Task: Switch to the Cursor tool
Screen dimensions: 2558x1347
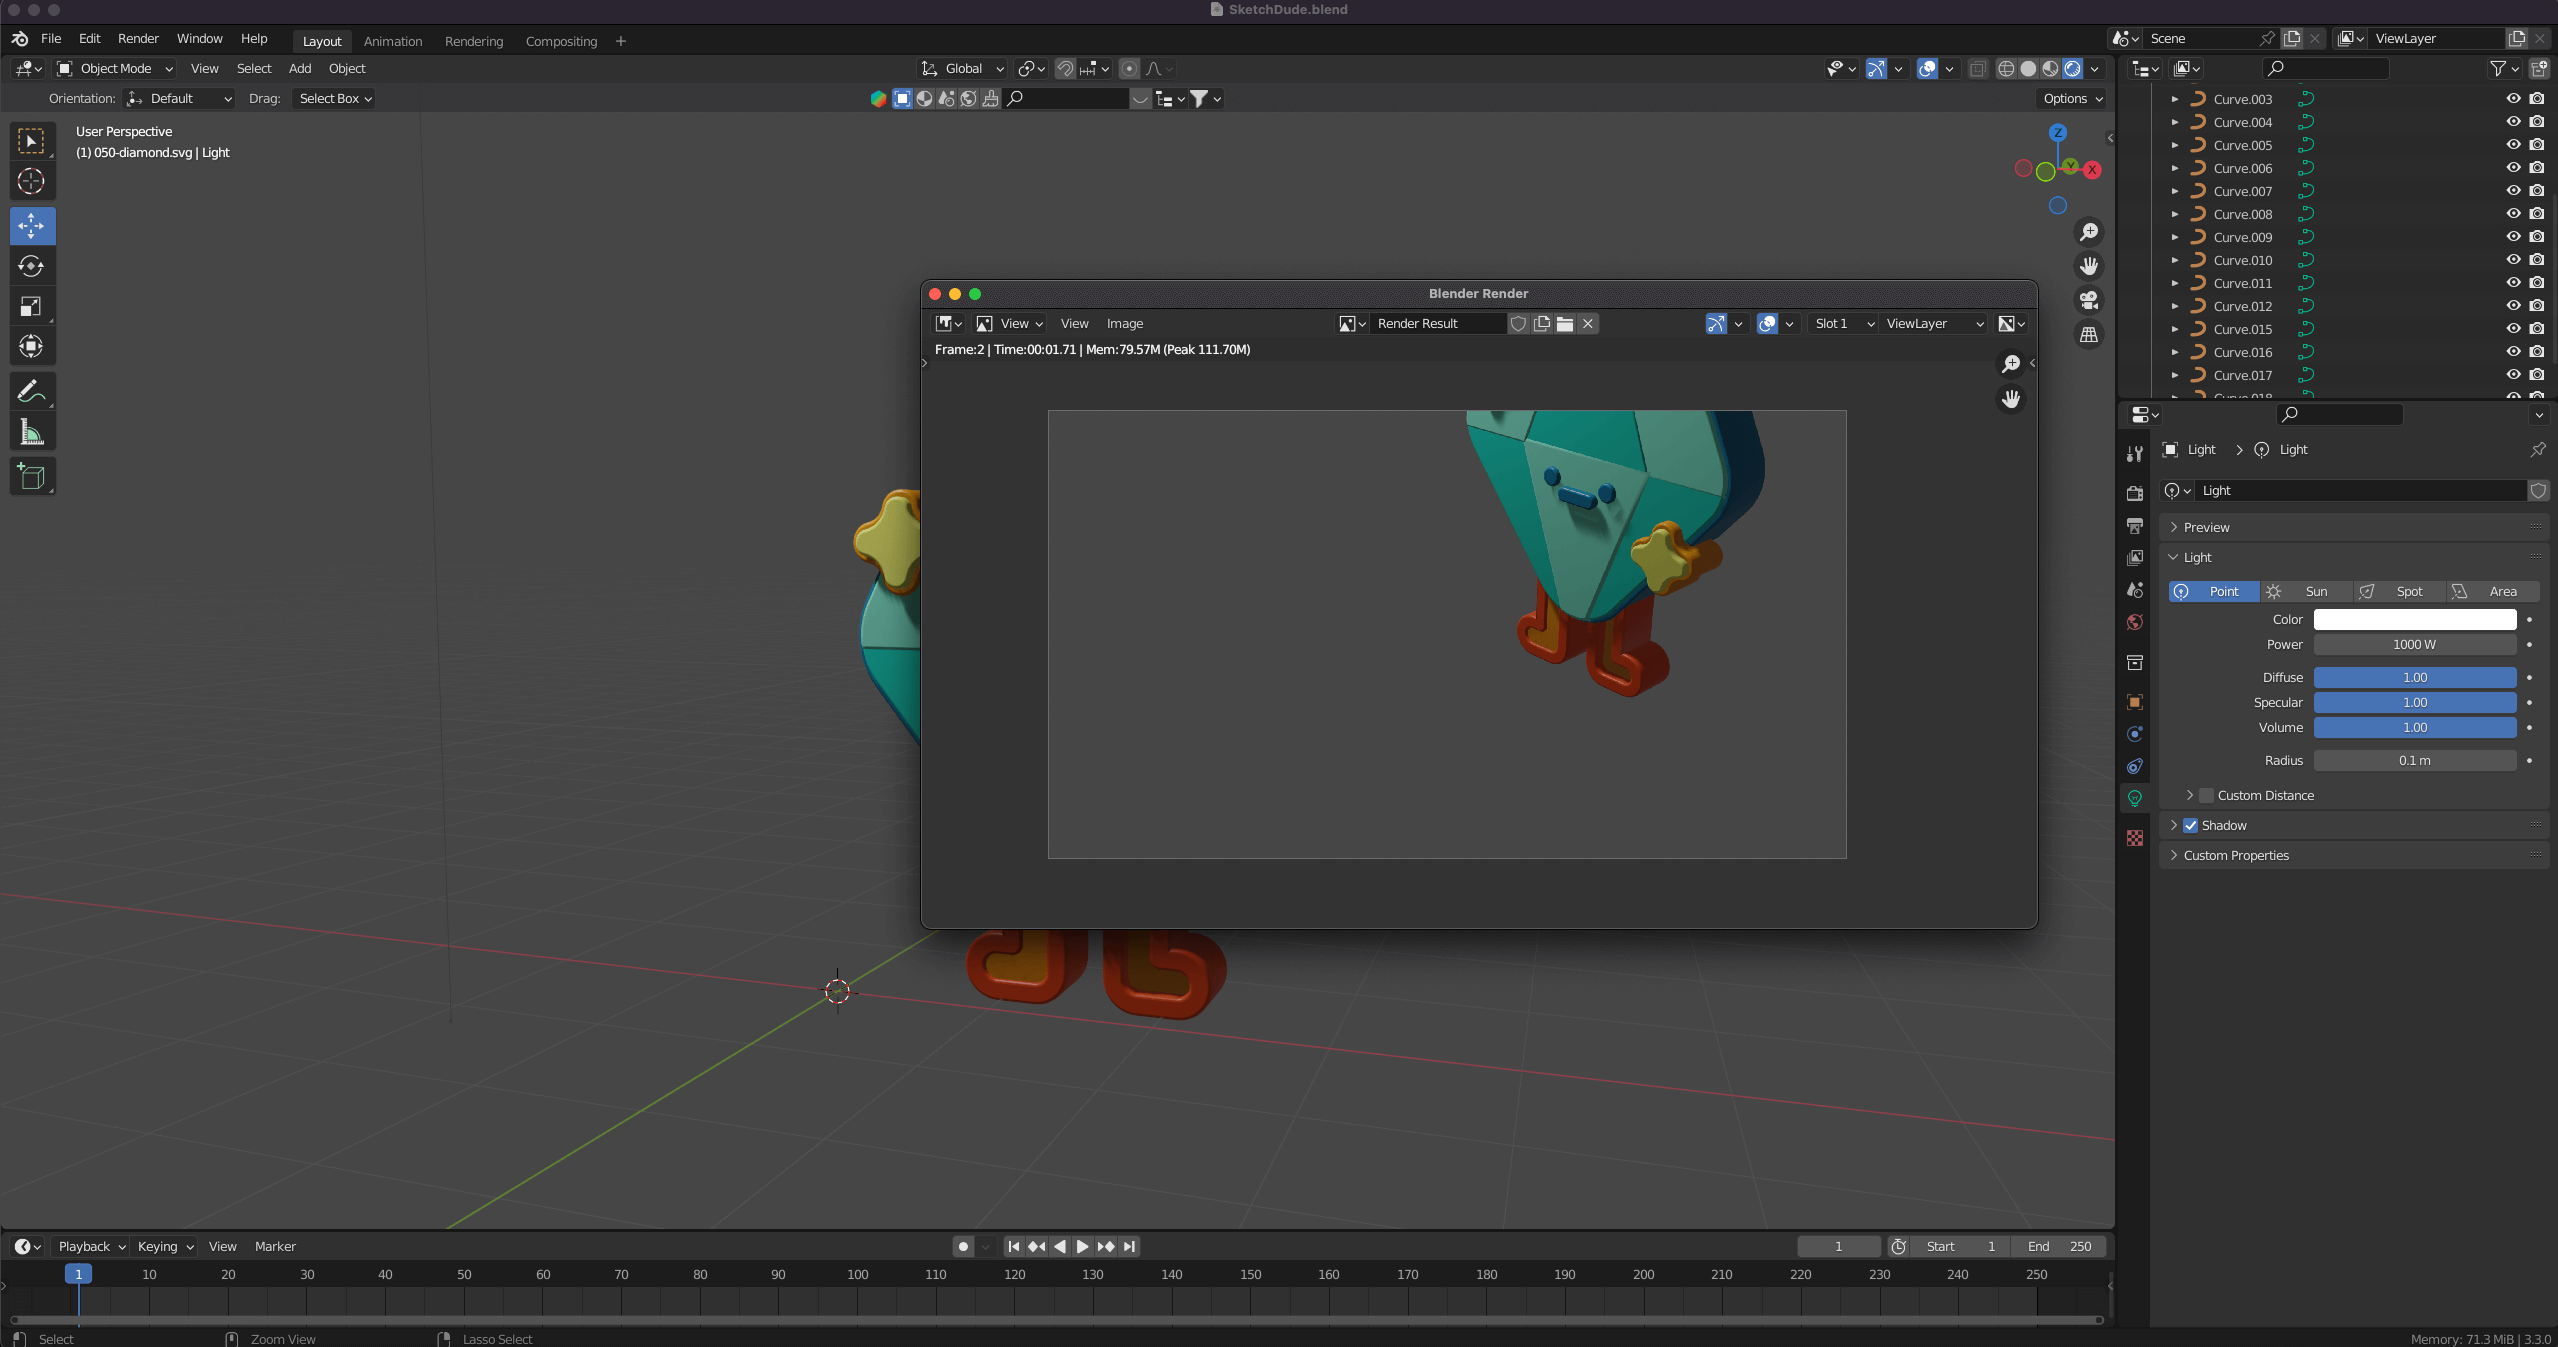Action: point(32,181)
